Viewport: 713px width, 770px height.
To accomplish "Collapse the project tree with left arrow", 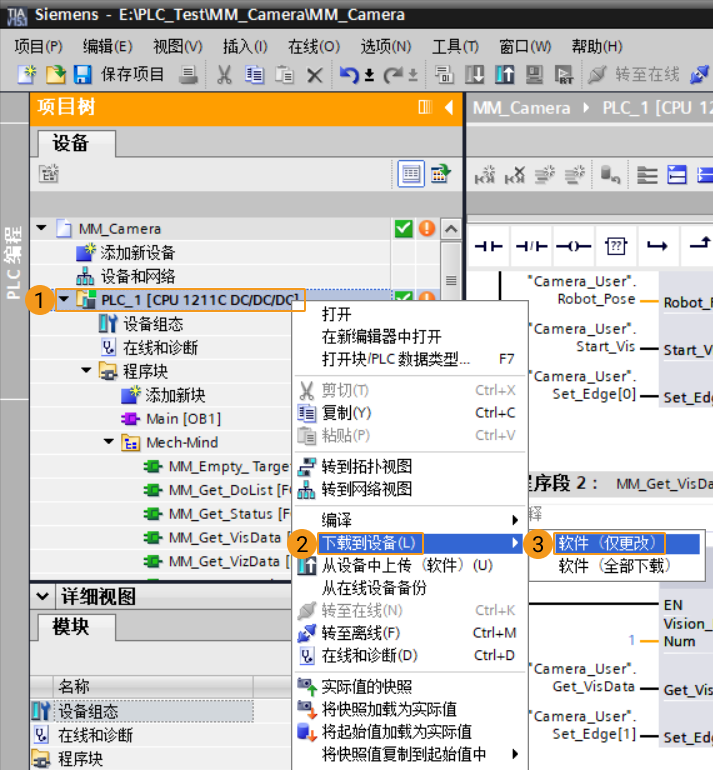I will [449, 107].
